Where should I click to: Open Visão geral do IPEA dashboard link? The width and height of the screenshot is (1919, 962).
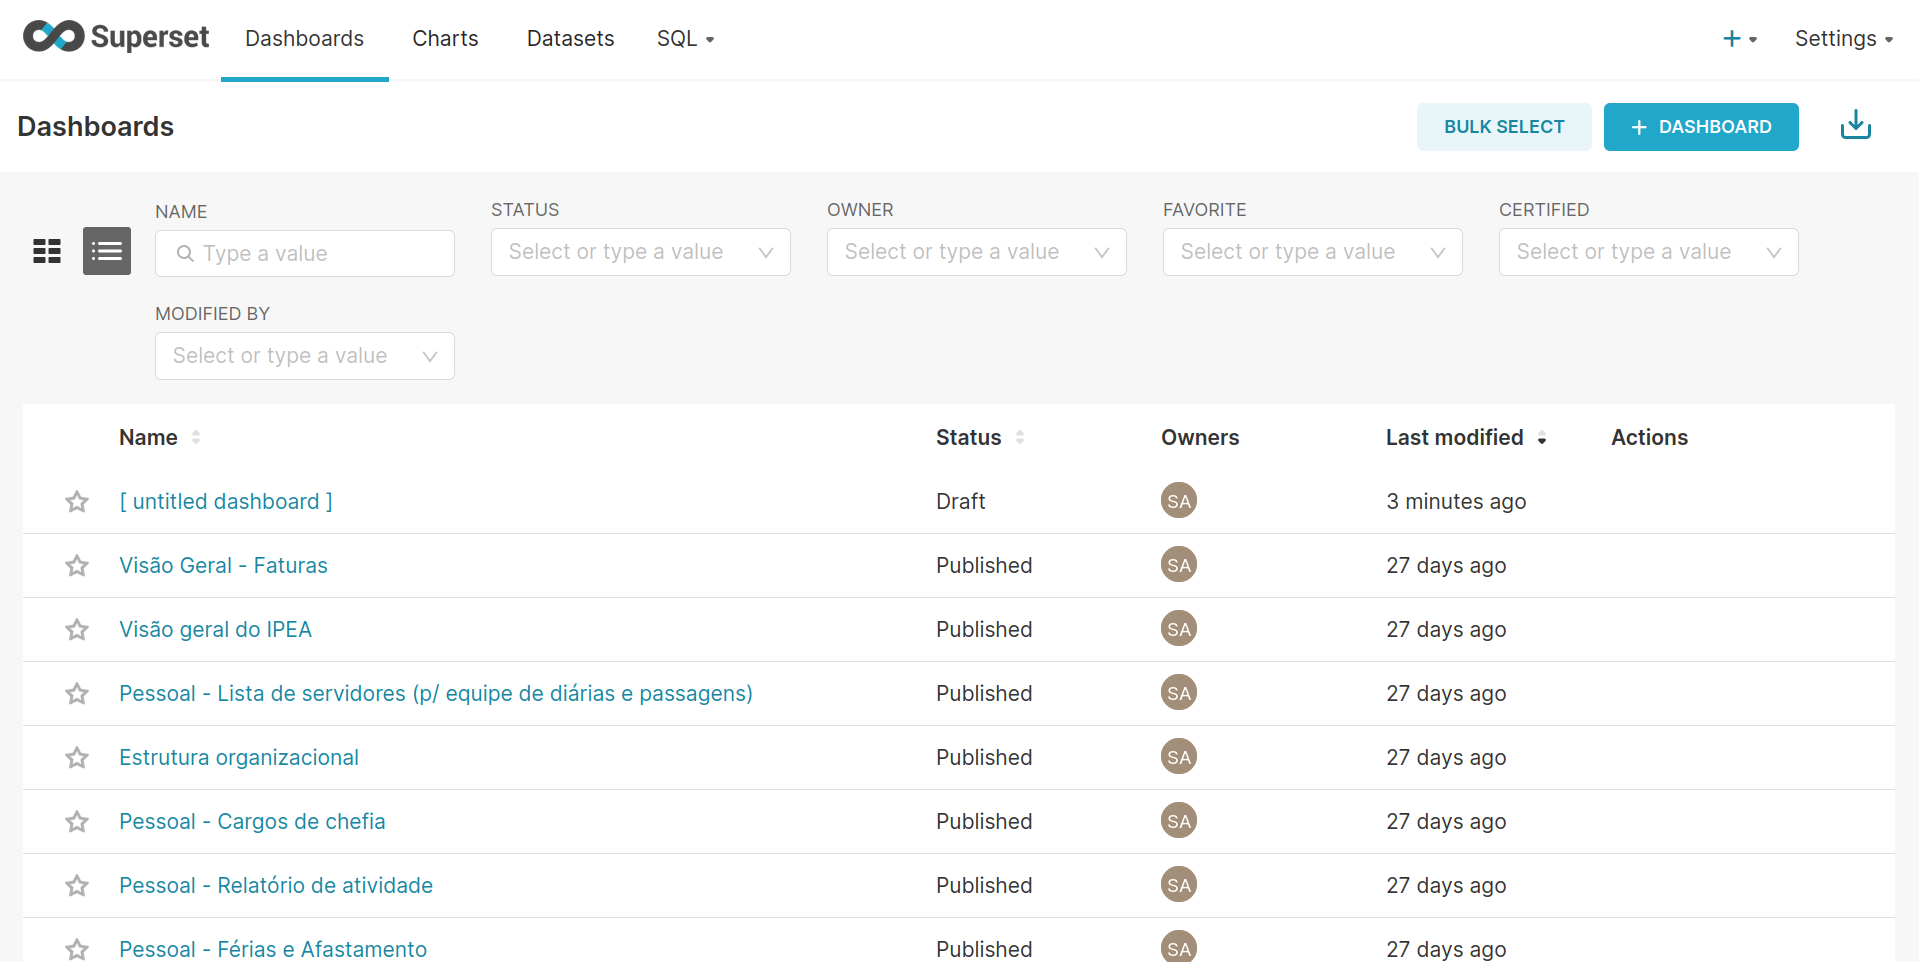215,629
